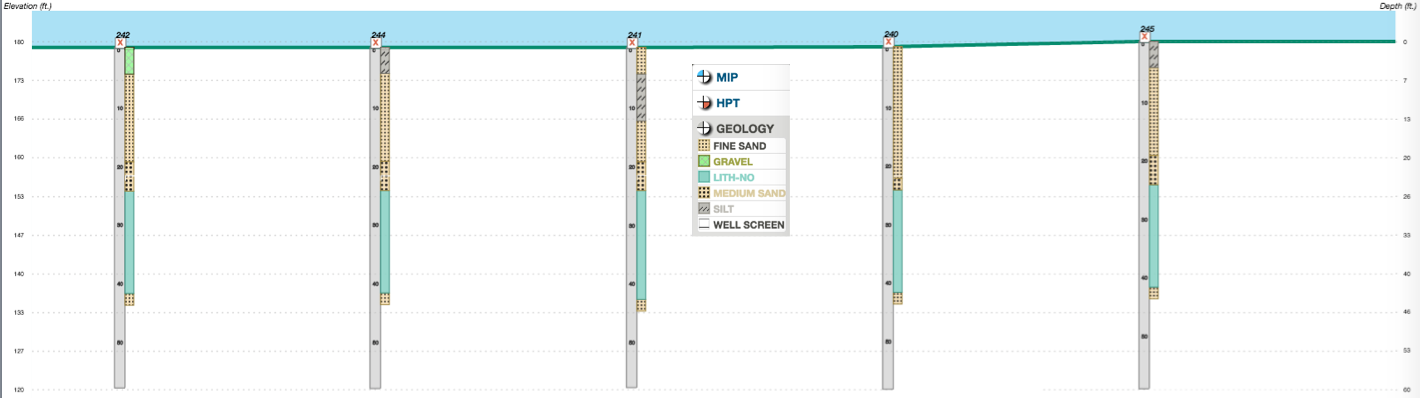Open the HPT legend section
1420x398 pixels.
click(741, 103)
